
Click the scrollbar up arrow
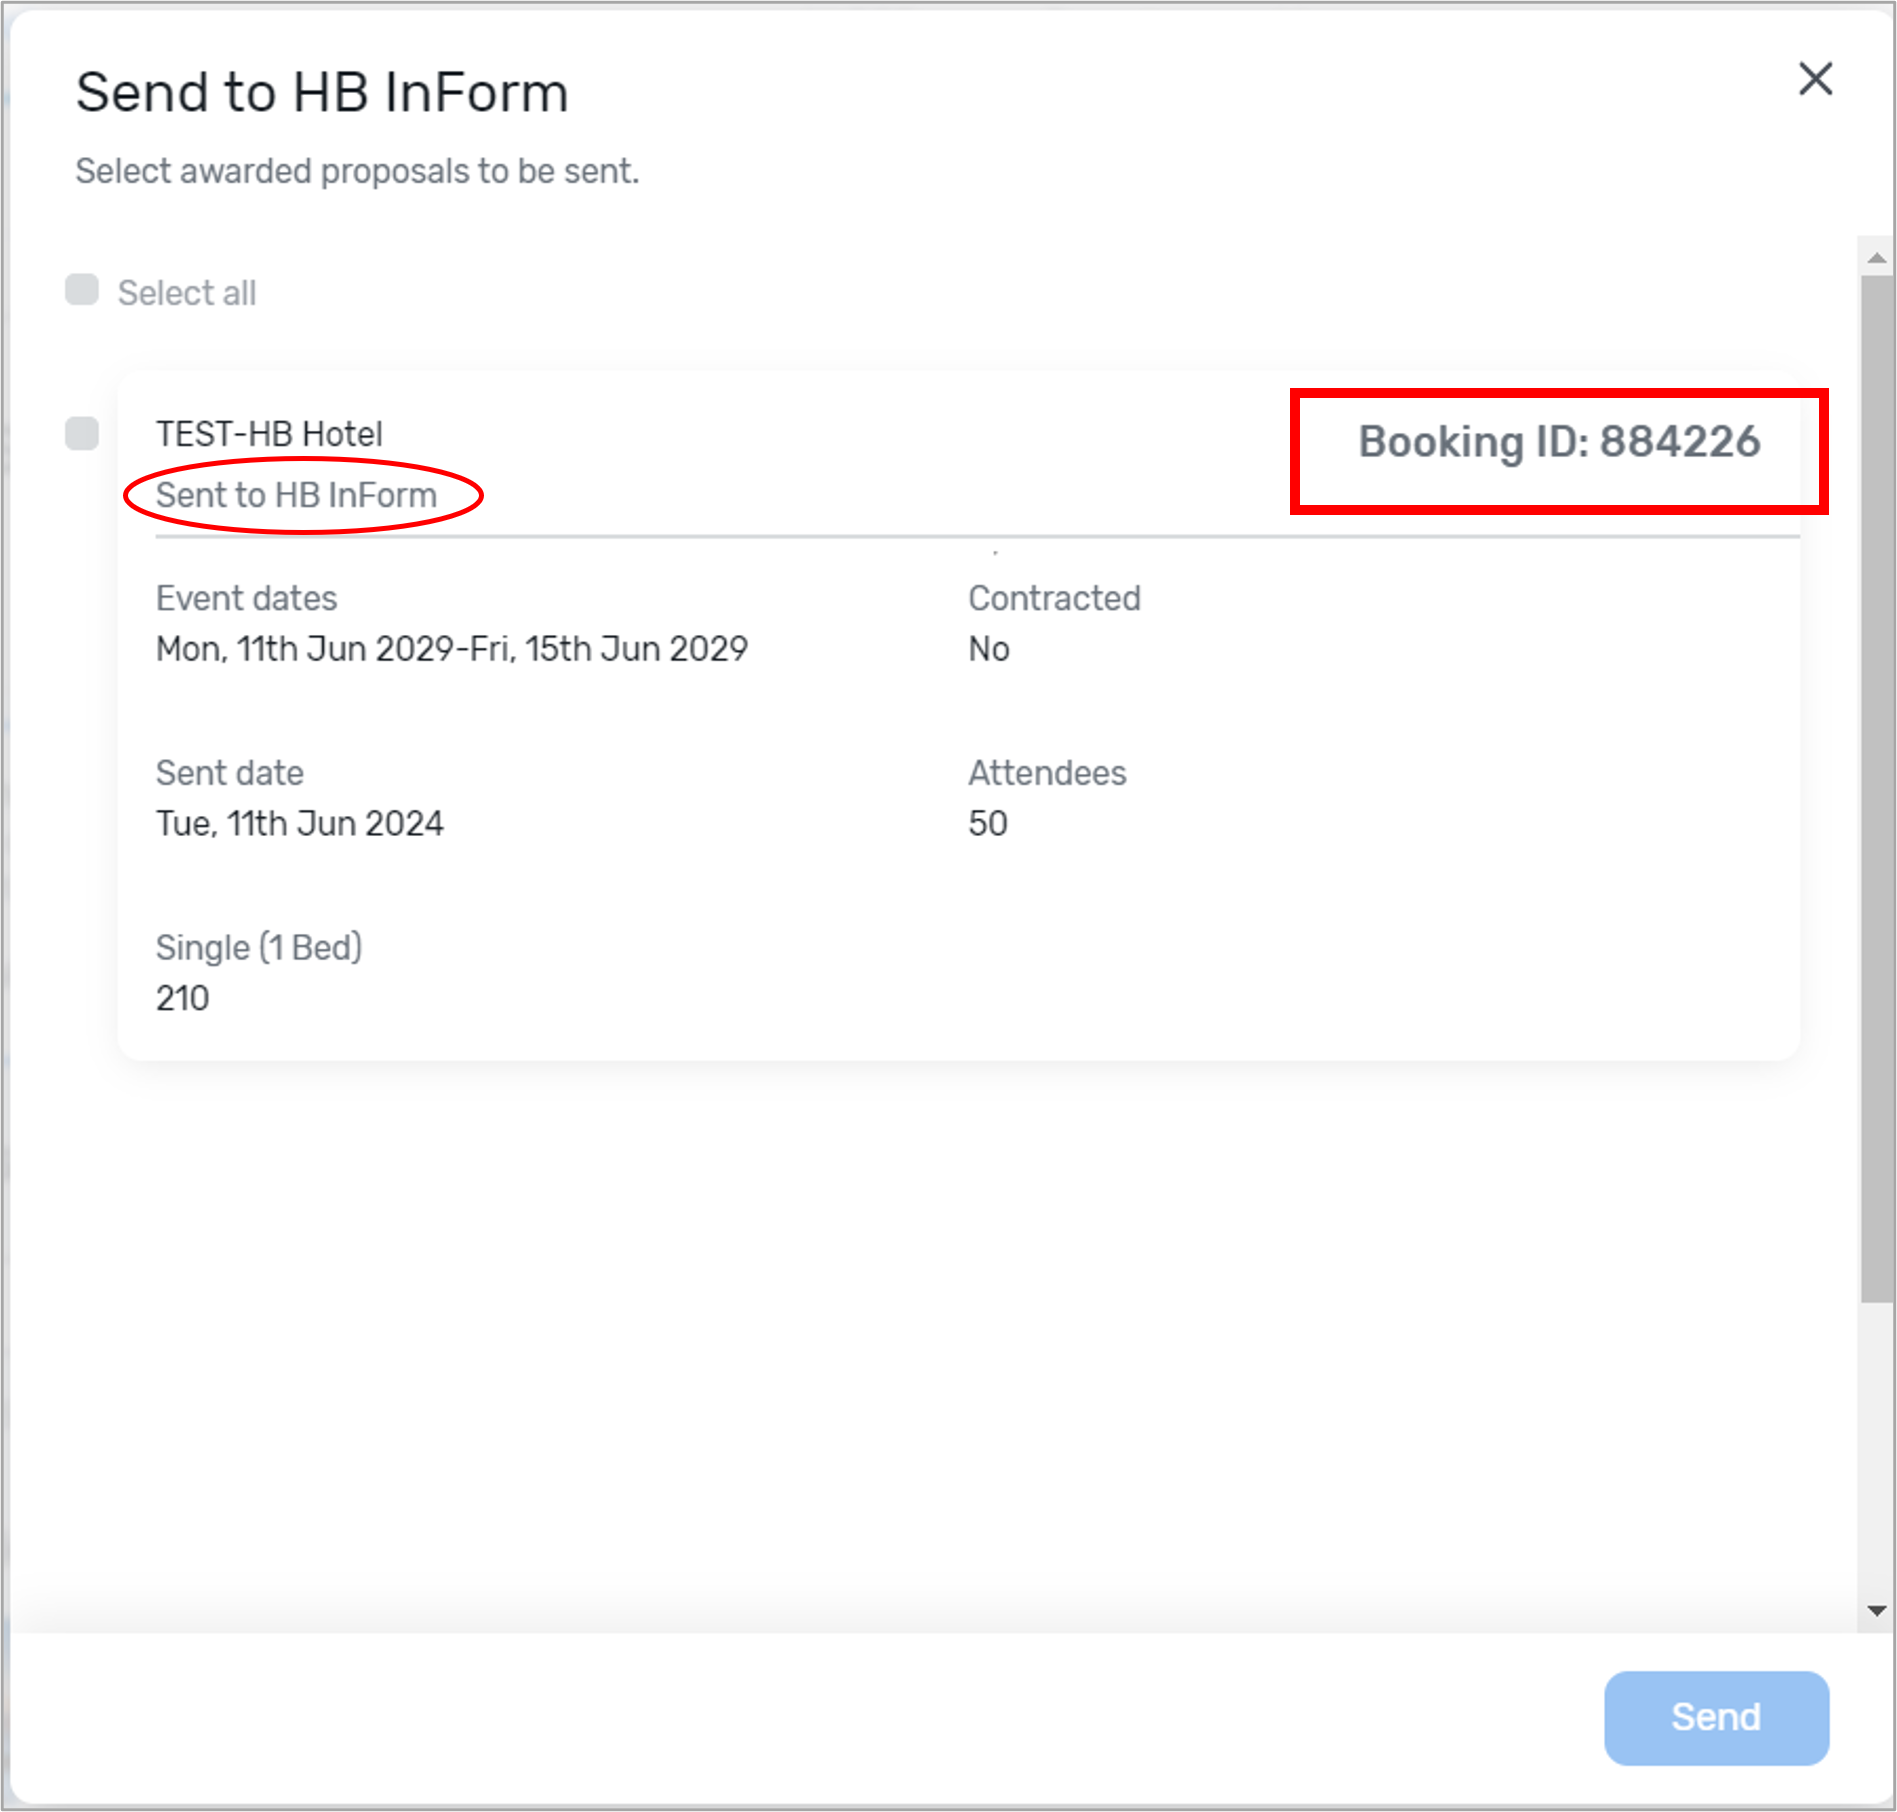(1875, 258)
